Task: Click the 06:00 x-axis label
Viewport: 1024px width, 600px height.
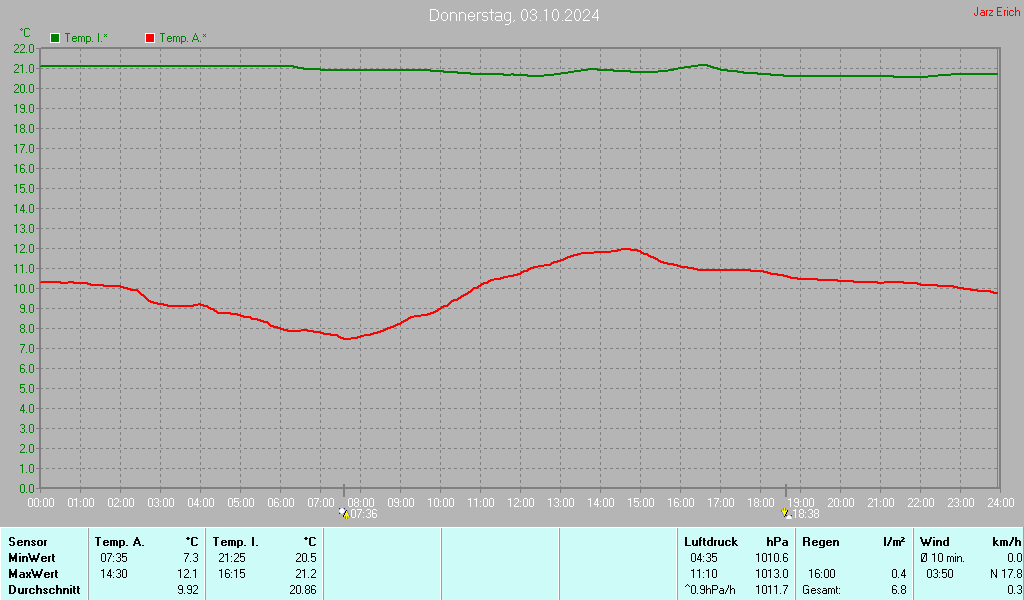Action: (x=281, y=503)
